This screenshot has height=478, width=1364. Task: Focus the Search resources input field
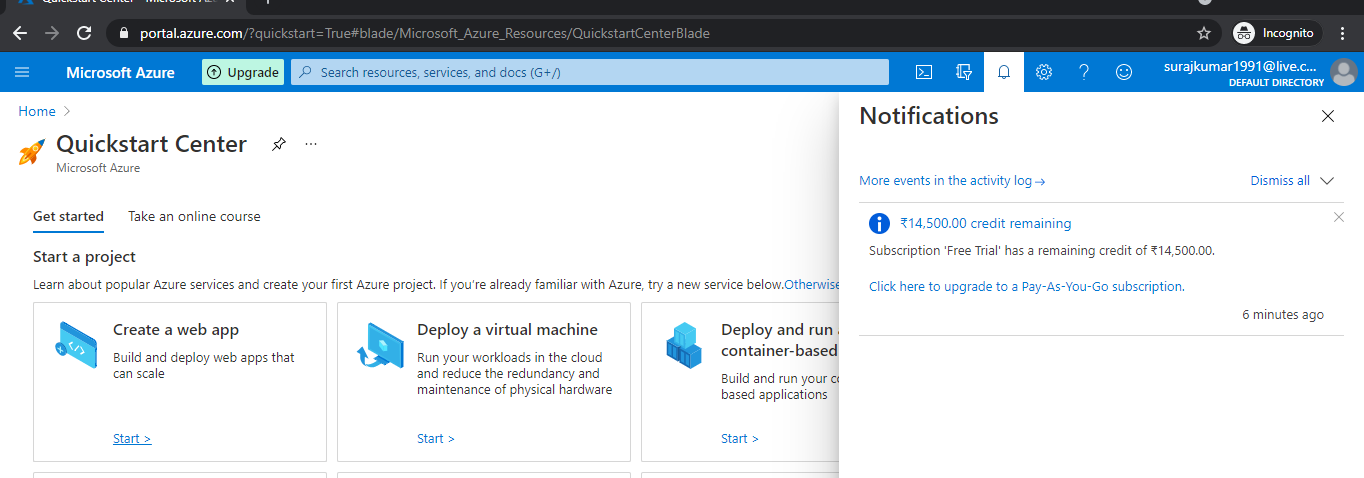590,72
